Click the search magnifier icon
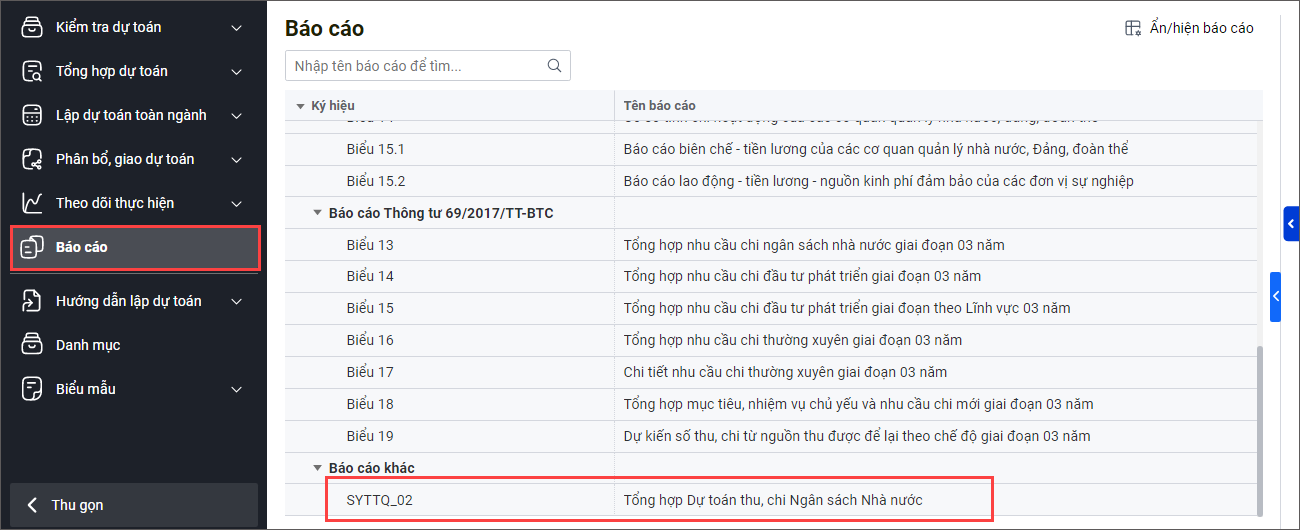Screen dimensions: 1300x530 [x=554, y=66]
